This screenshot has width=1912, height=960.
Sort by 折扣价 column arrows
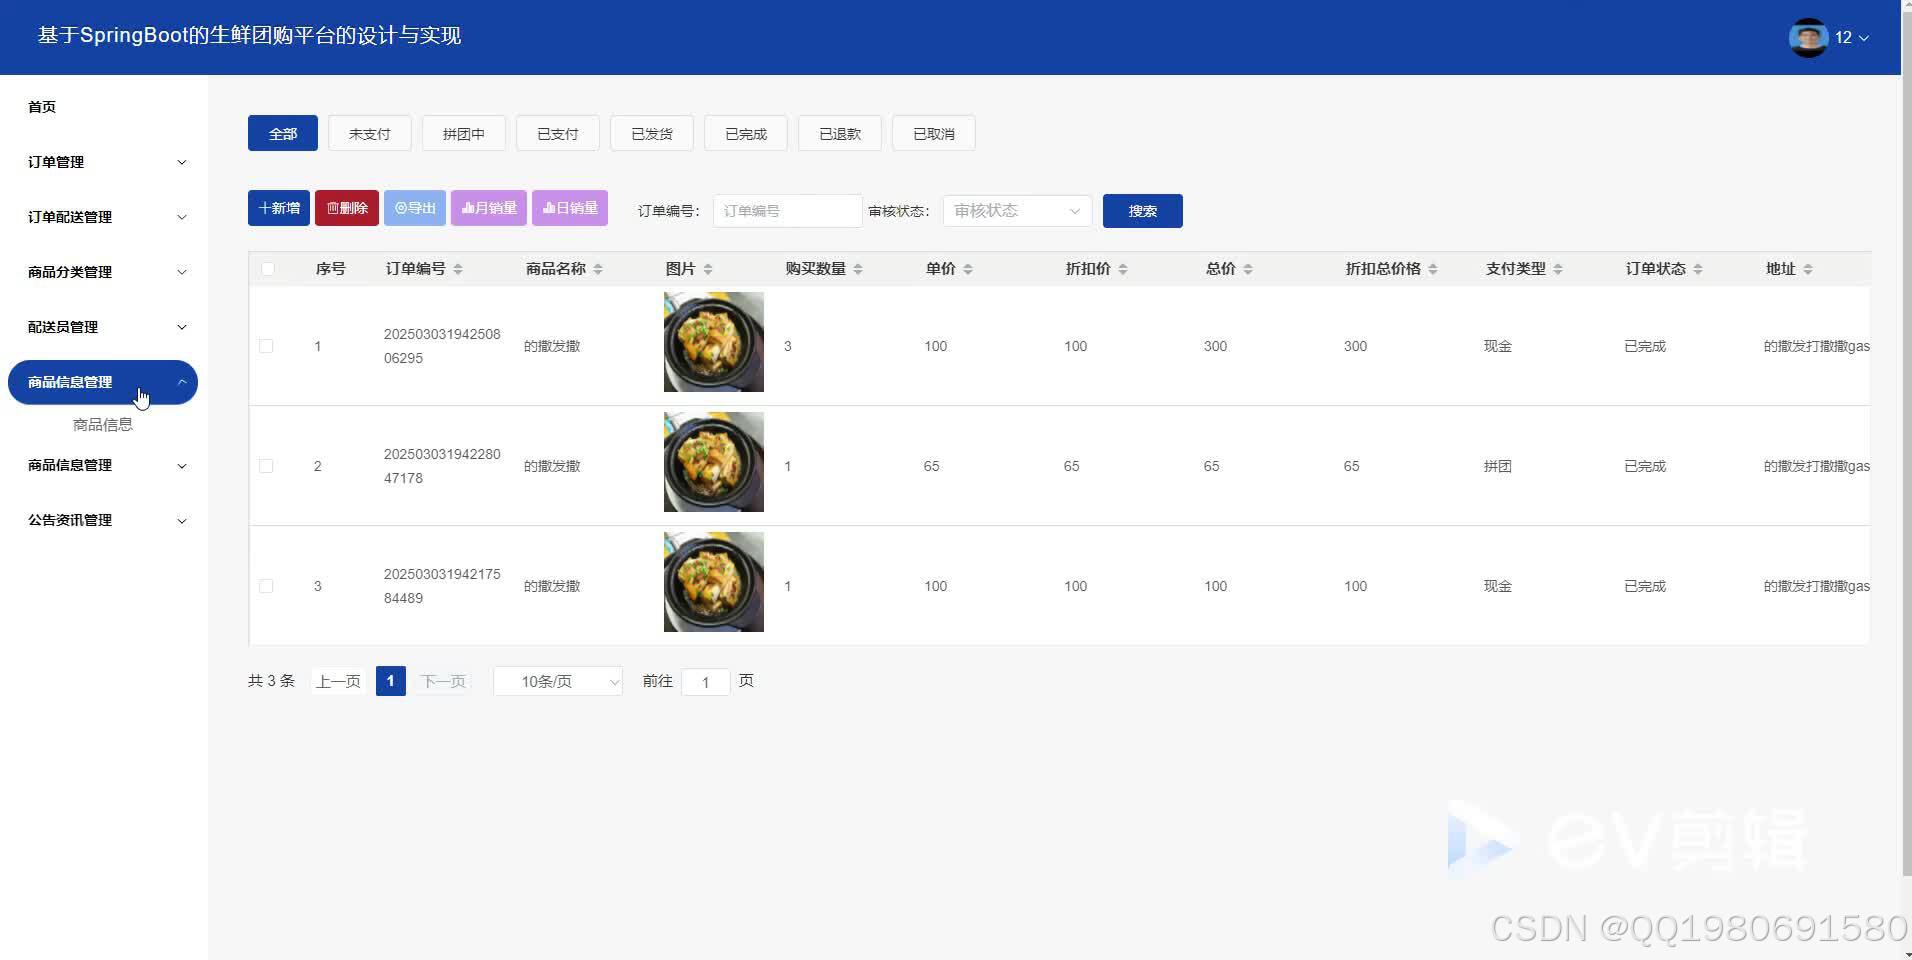point(1123,269)
